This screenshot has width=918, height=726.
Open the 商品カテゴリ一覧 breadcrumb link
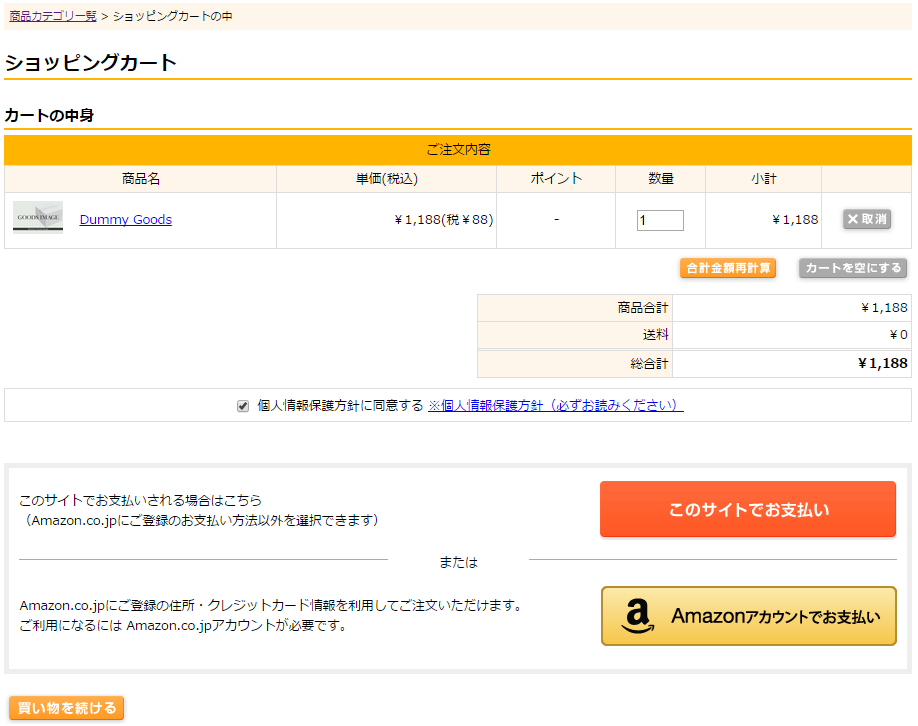point(53,16)
